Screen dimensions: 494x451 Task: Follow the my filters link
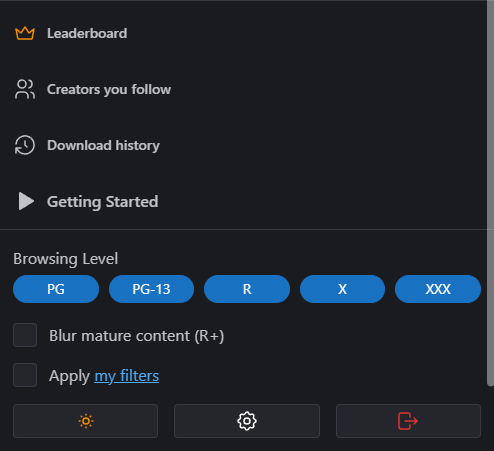coord(127,376)
